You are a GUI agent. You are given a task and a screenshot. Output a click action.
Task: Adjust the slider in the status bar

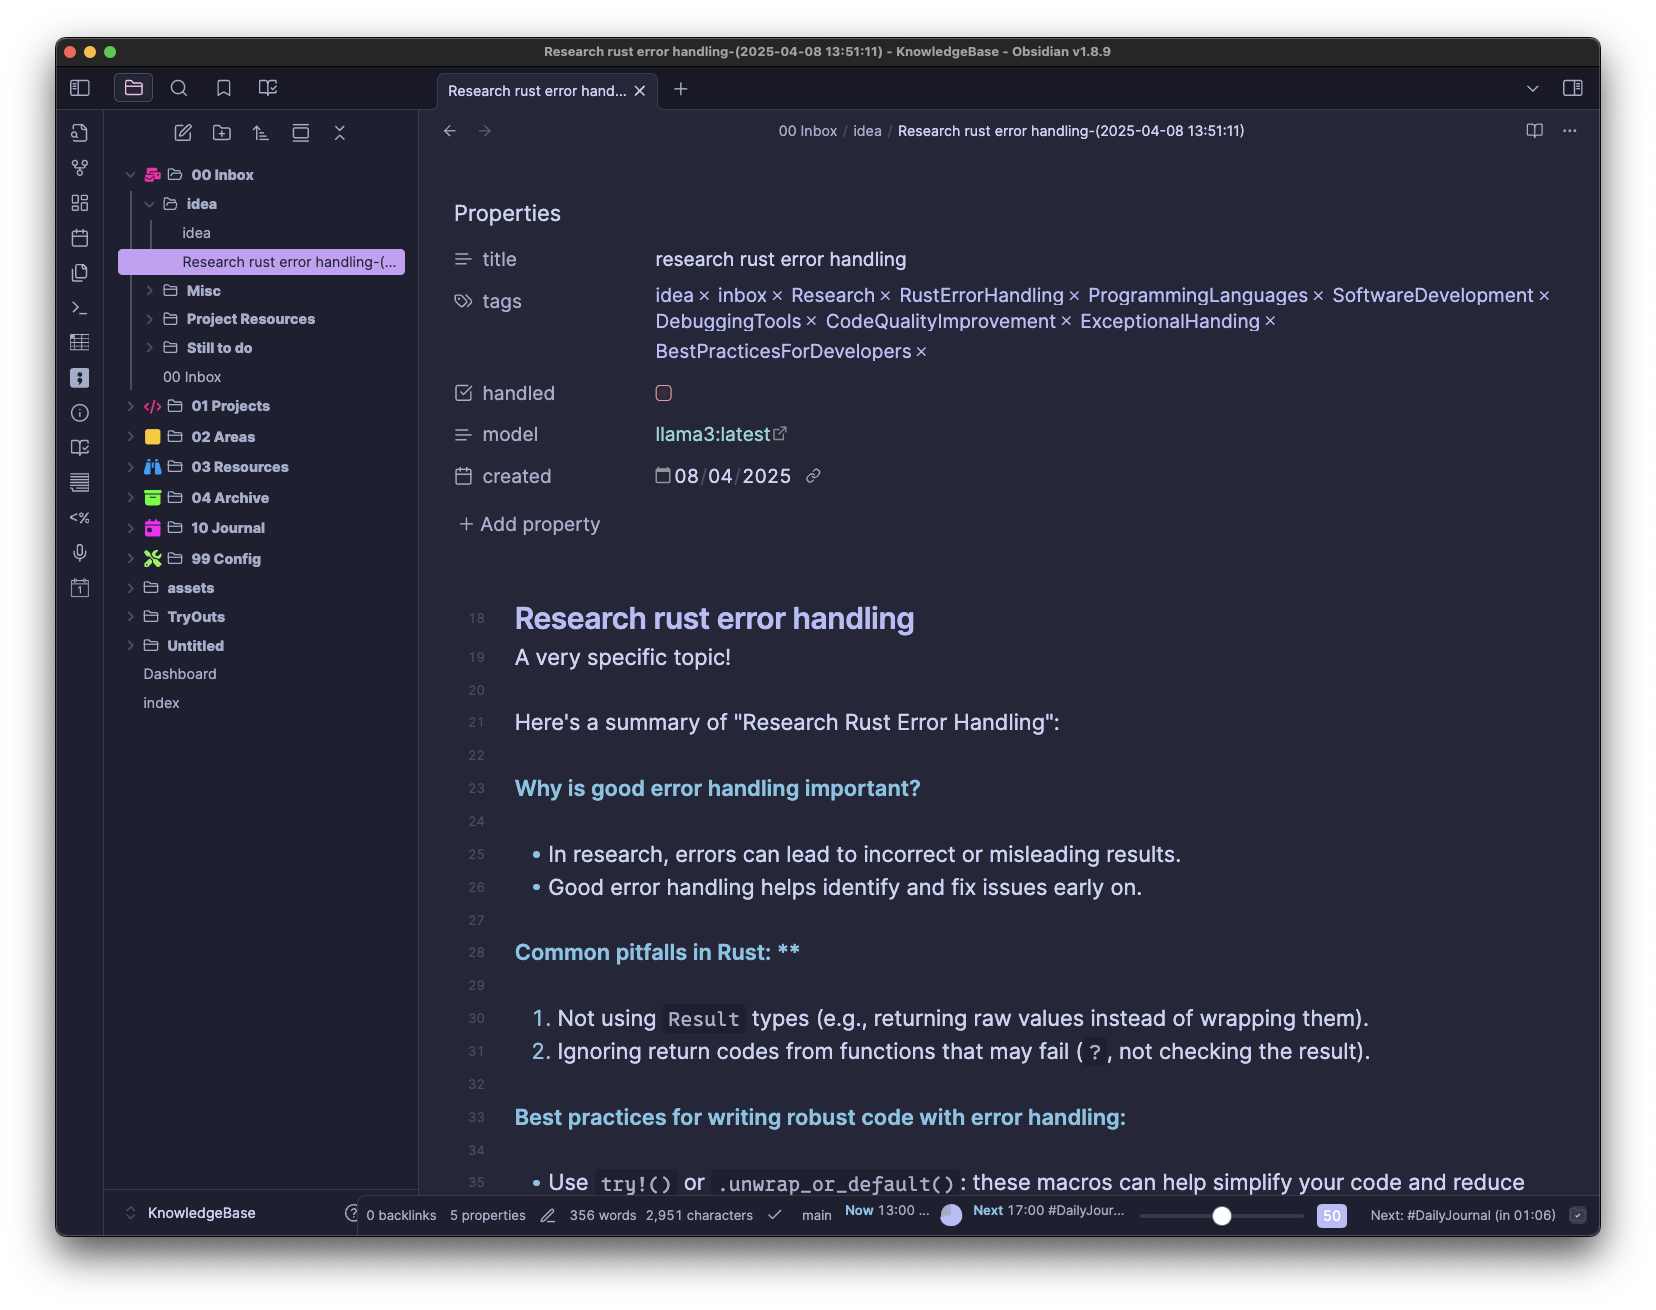pyautogui.click(x=1221, y=1216)
